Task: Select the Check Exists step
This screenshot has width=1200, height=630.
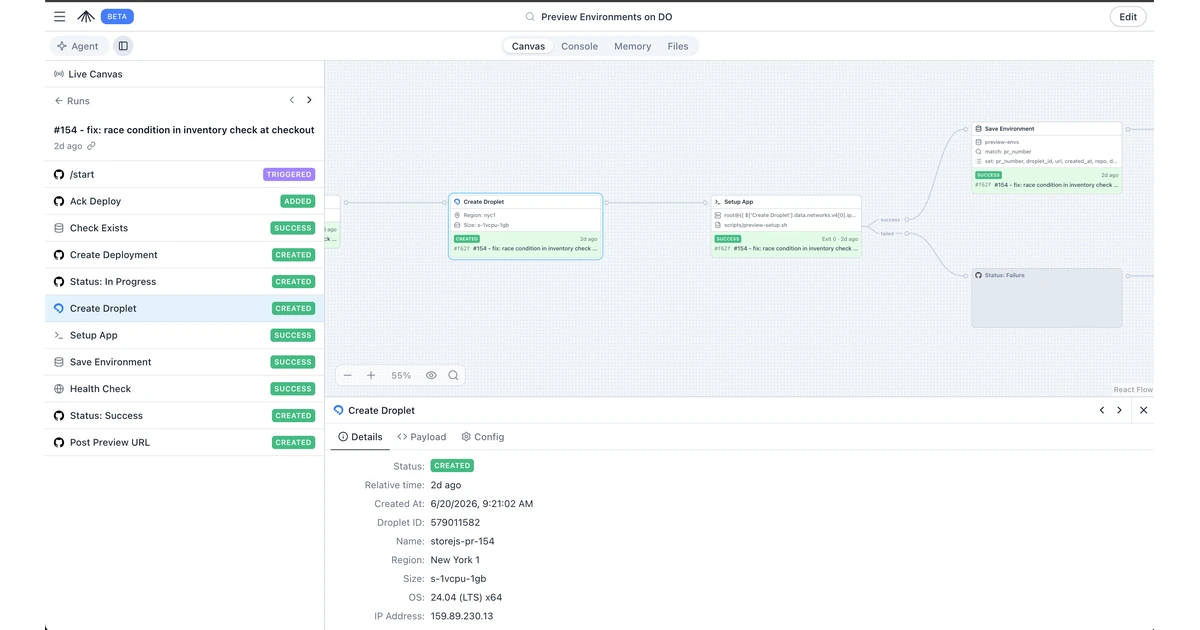Action: click(x=185, y=228)
